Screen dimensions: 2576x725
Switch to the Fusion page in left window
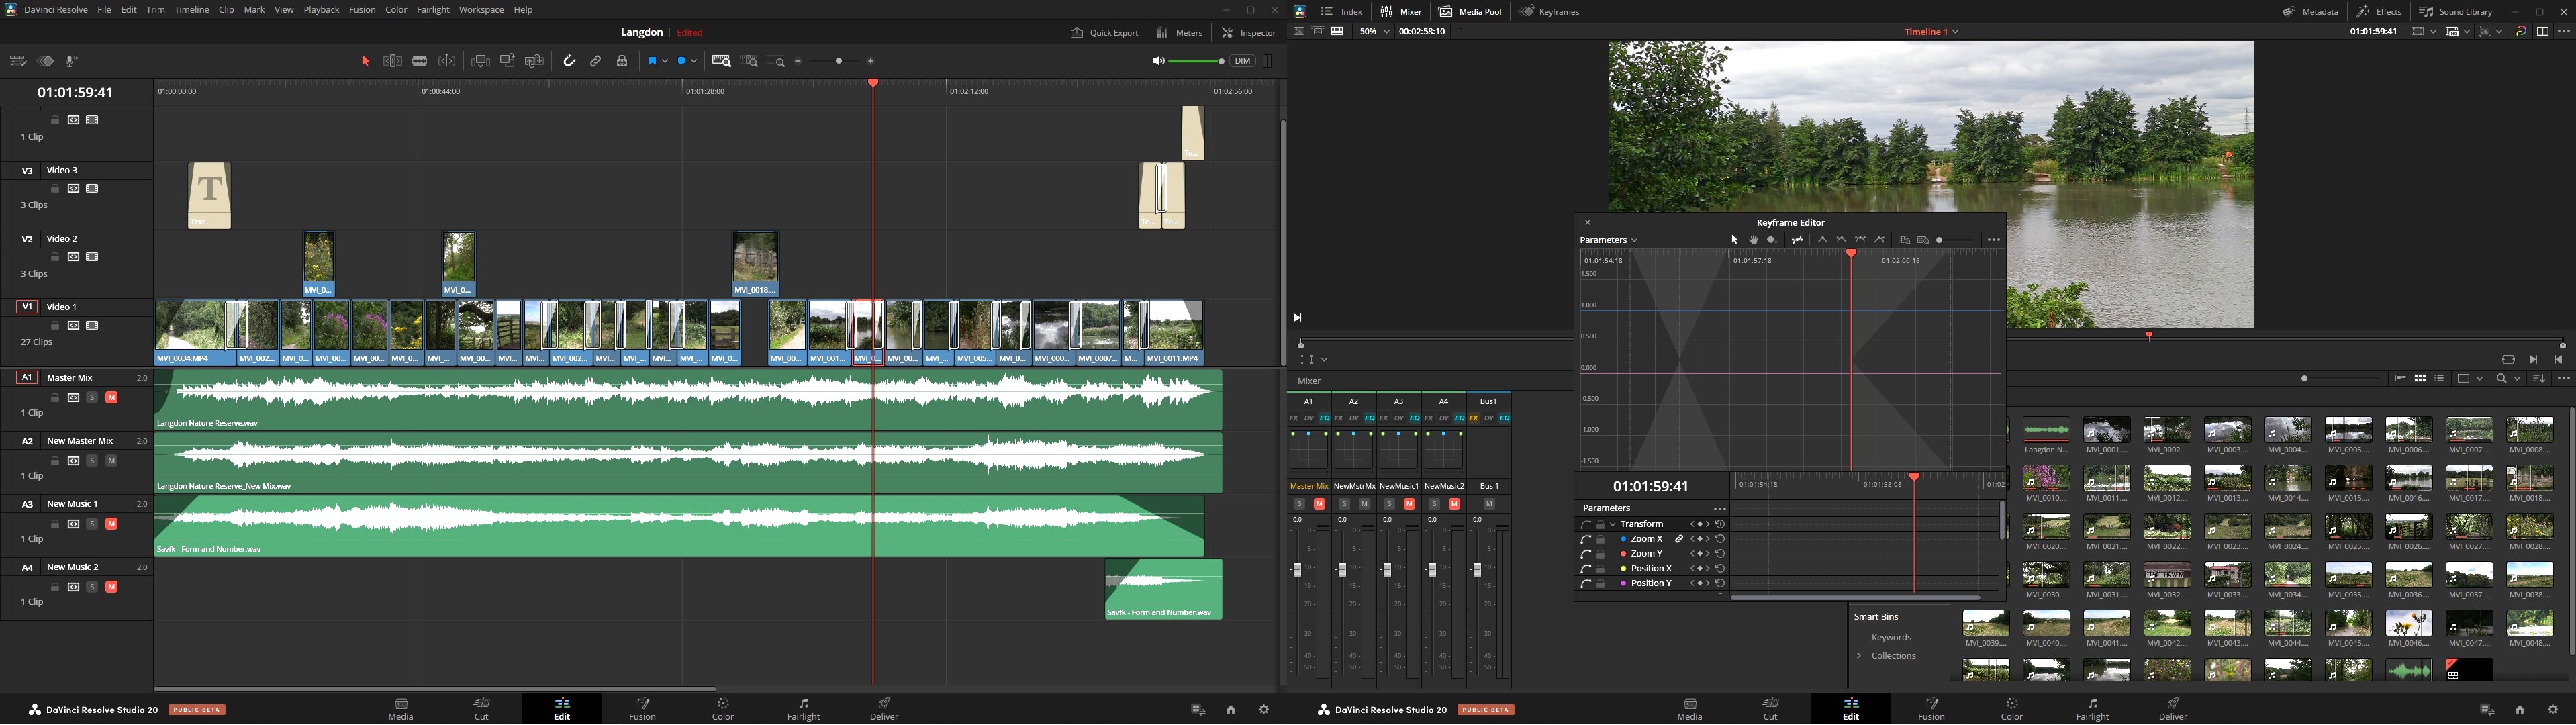pos(643,709)
